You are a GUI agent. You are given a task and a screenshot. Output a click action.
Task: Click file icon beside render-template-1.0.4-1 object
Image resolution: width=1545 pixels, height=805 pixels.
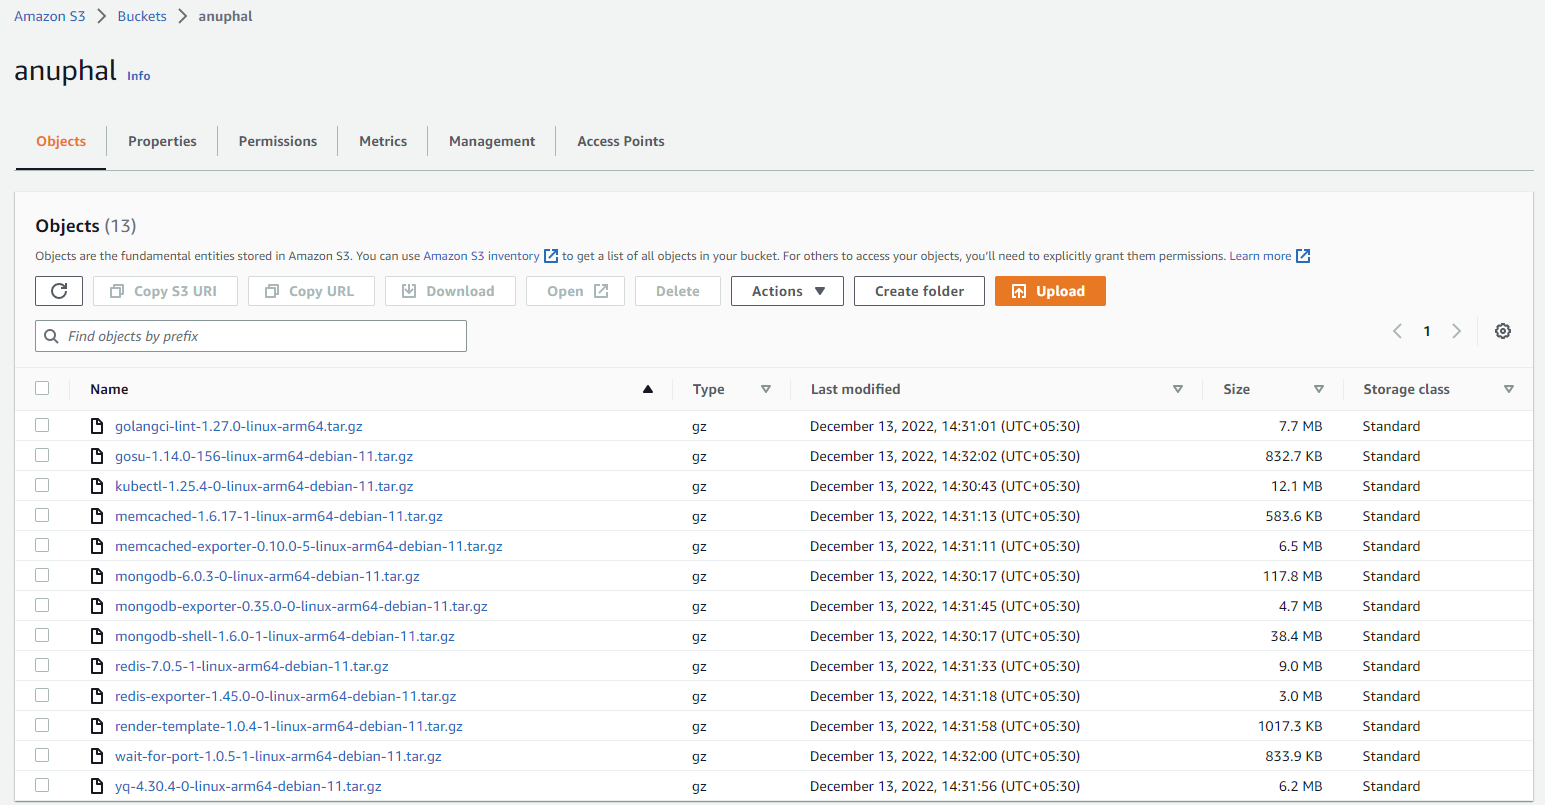click(97, 726)
